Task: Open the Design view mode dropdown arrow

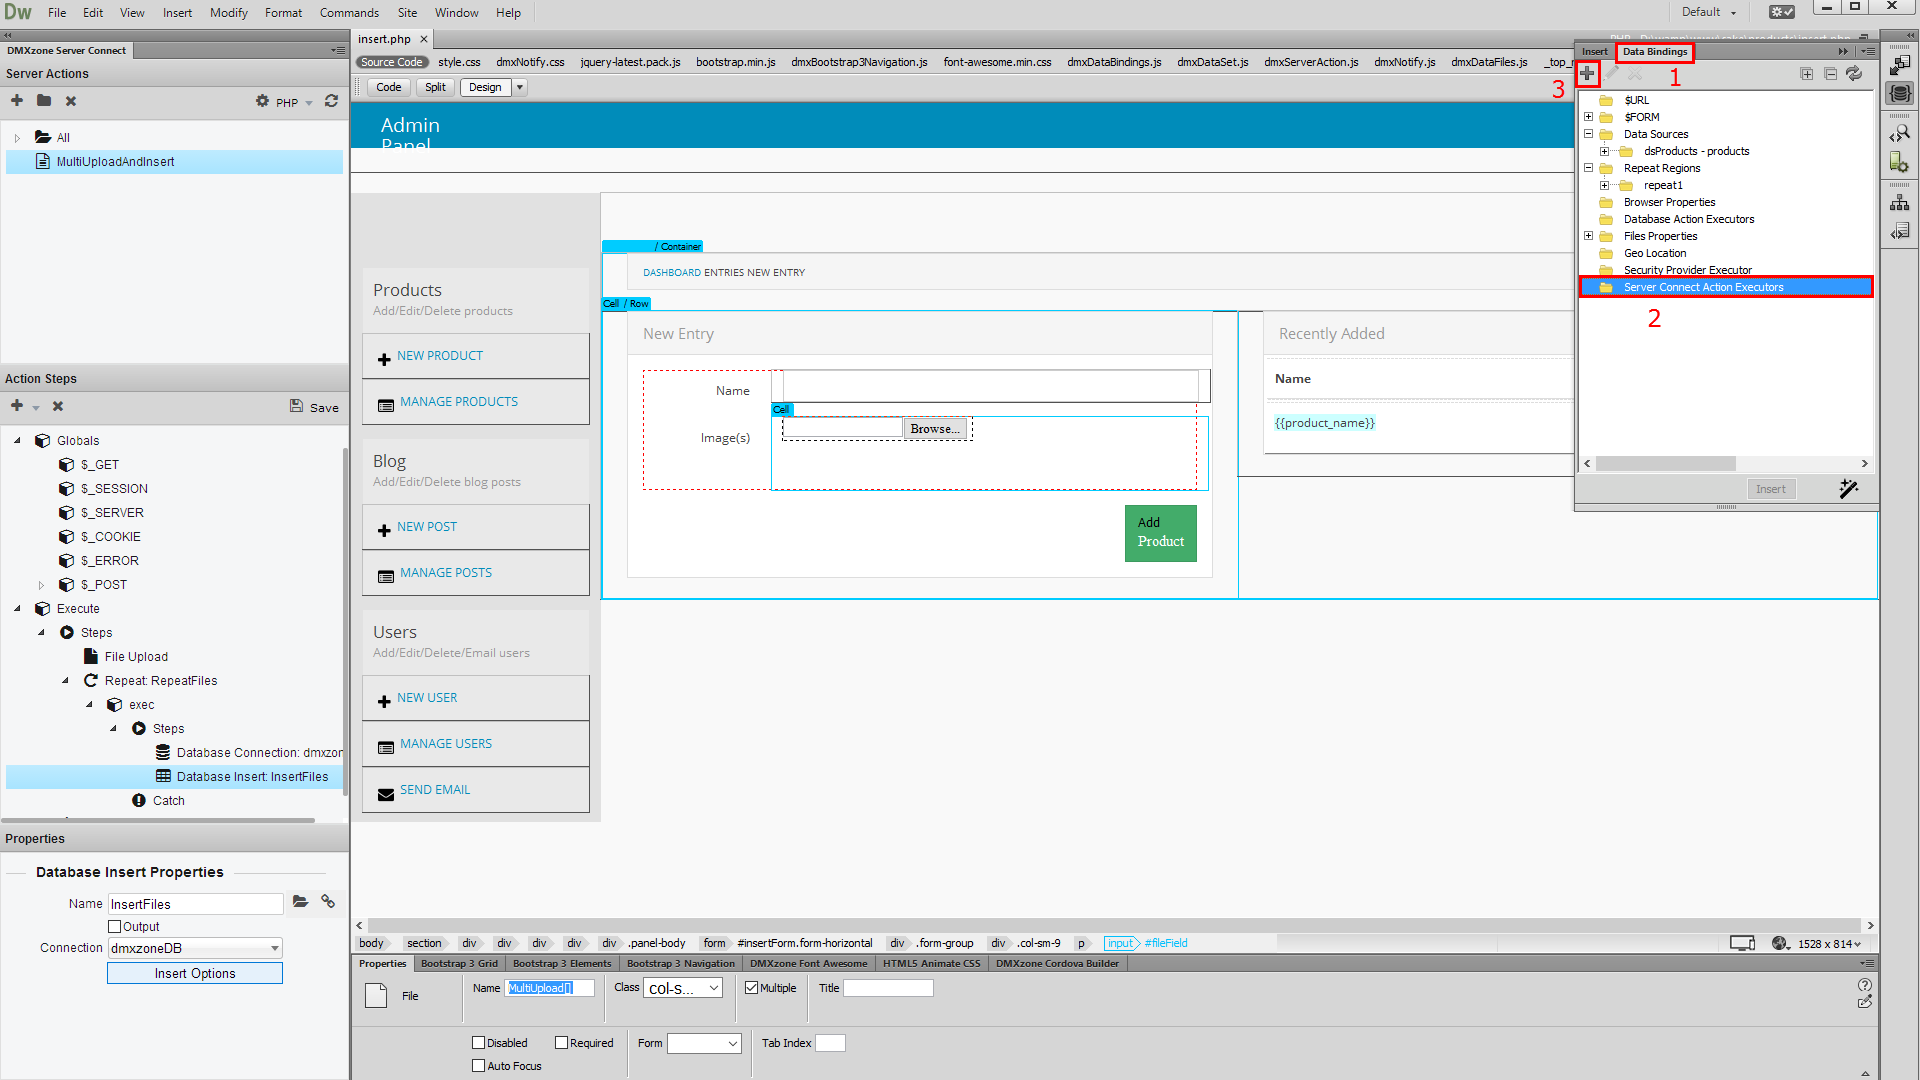Action: click(520, 87)
